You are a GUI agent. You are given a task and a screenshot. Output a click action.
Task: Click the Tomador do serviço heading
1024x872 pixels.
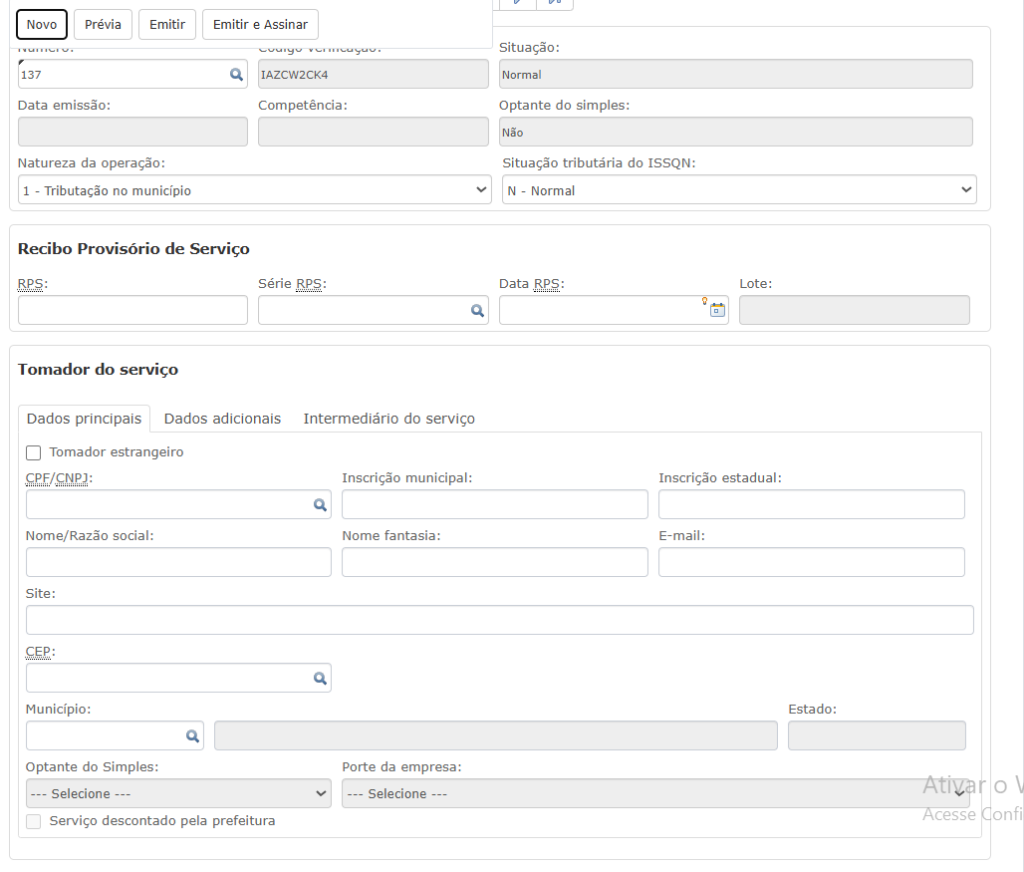98,370
